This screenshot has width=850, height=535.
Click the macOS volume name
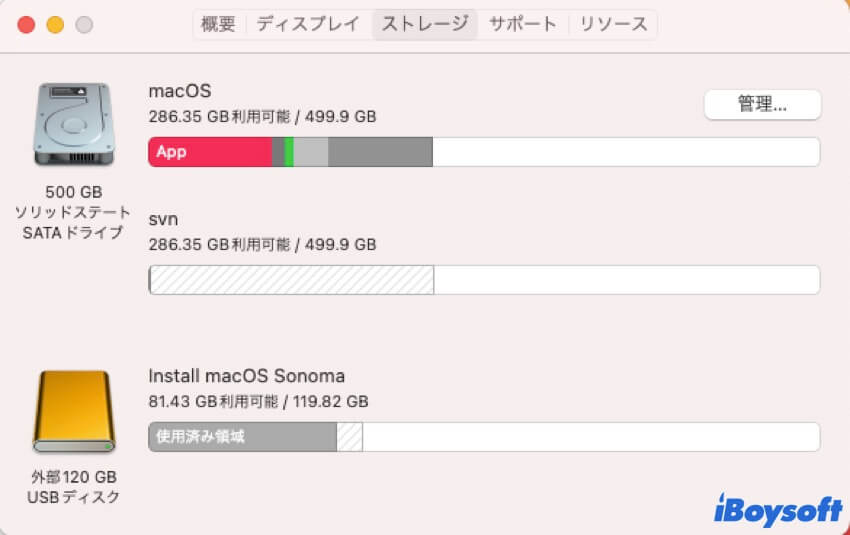[x=180, y=91]
